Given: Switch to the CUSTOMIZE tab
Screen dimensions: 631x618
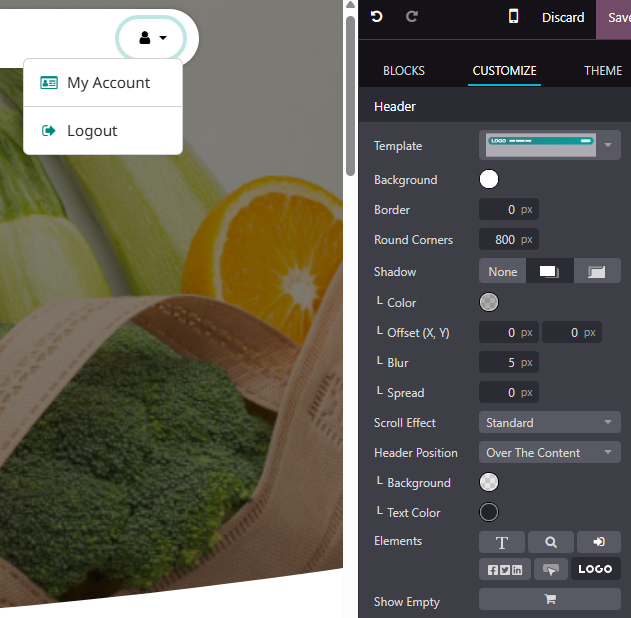Looking at the screenshot, I should 504,71.
